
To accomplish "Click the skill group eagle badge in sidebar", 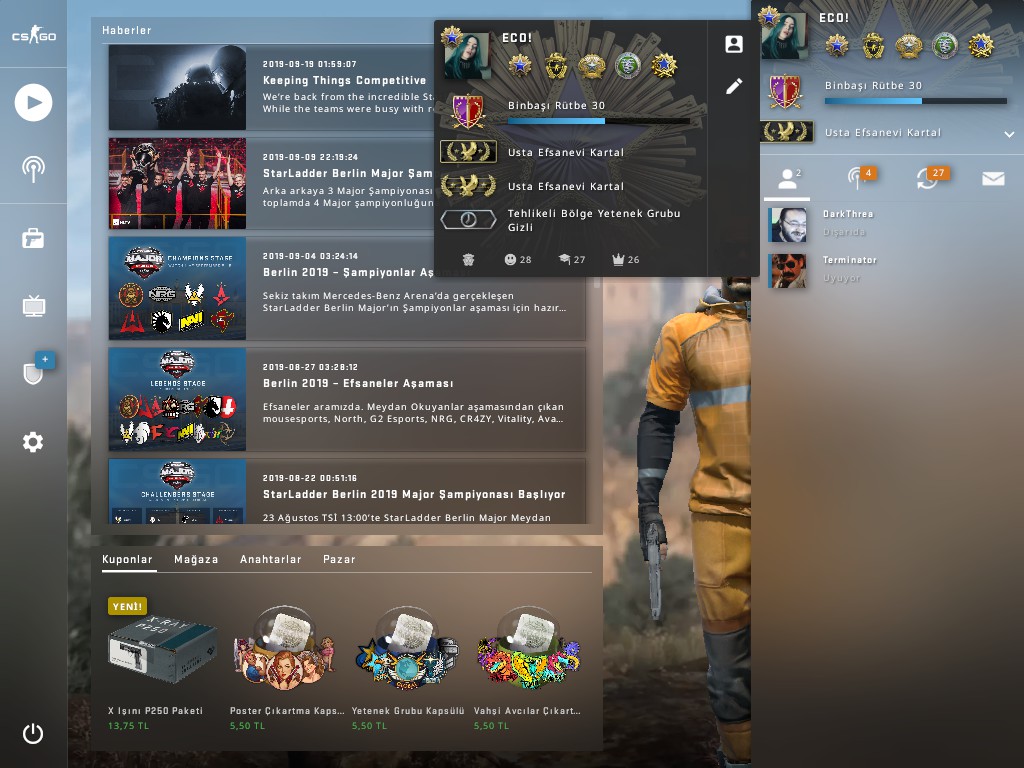I will click(x=787, y=132).
